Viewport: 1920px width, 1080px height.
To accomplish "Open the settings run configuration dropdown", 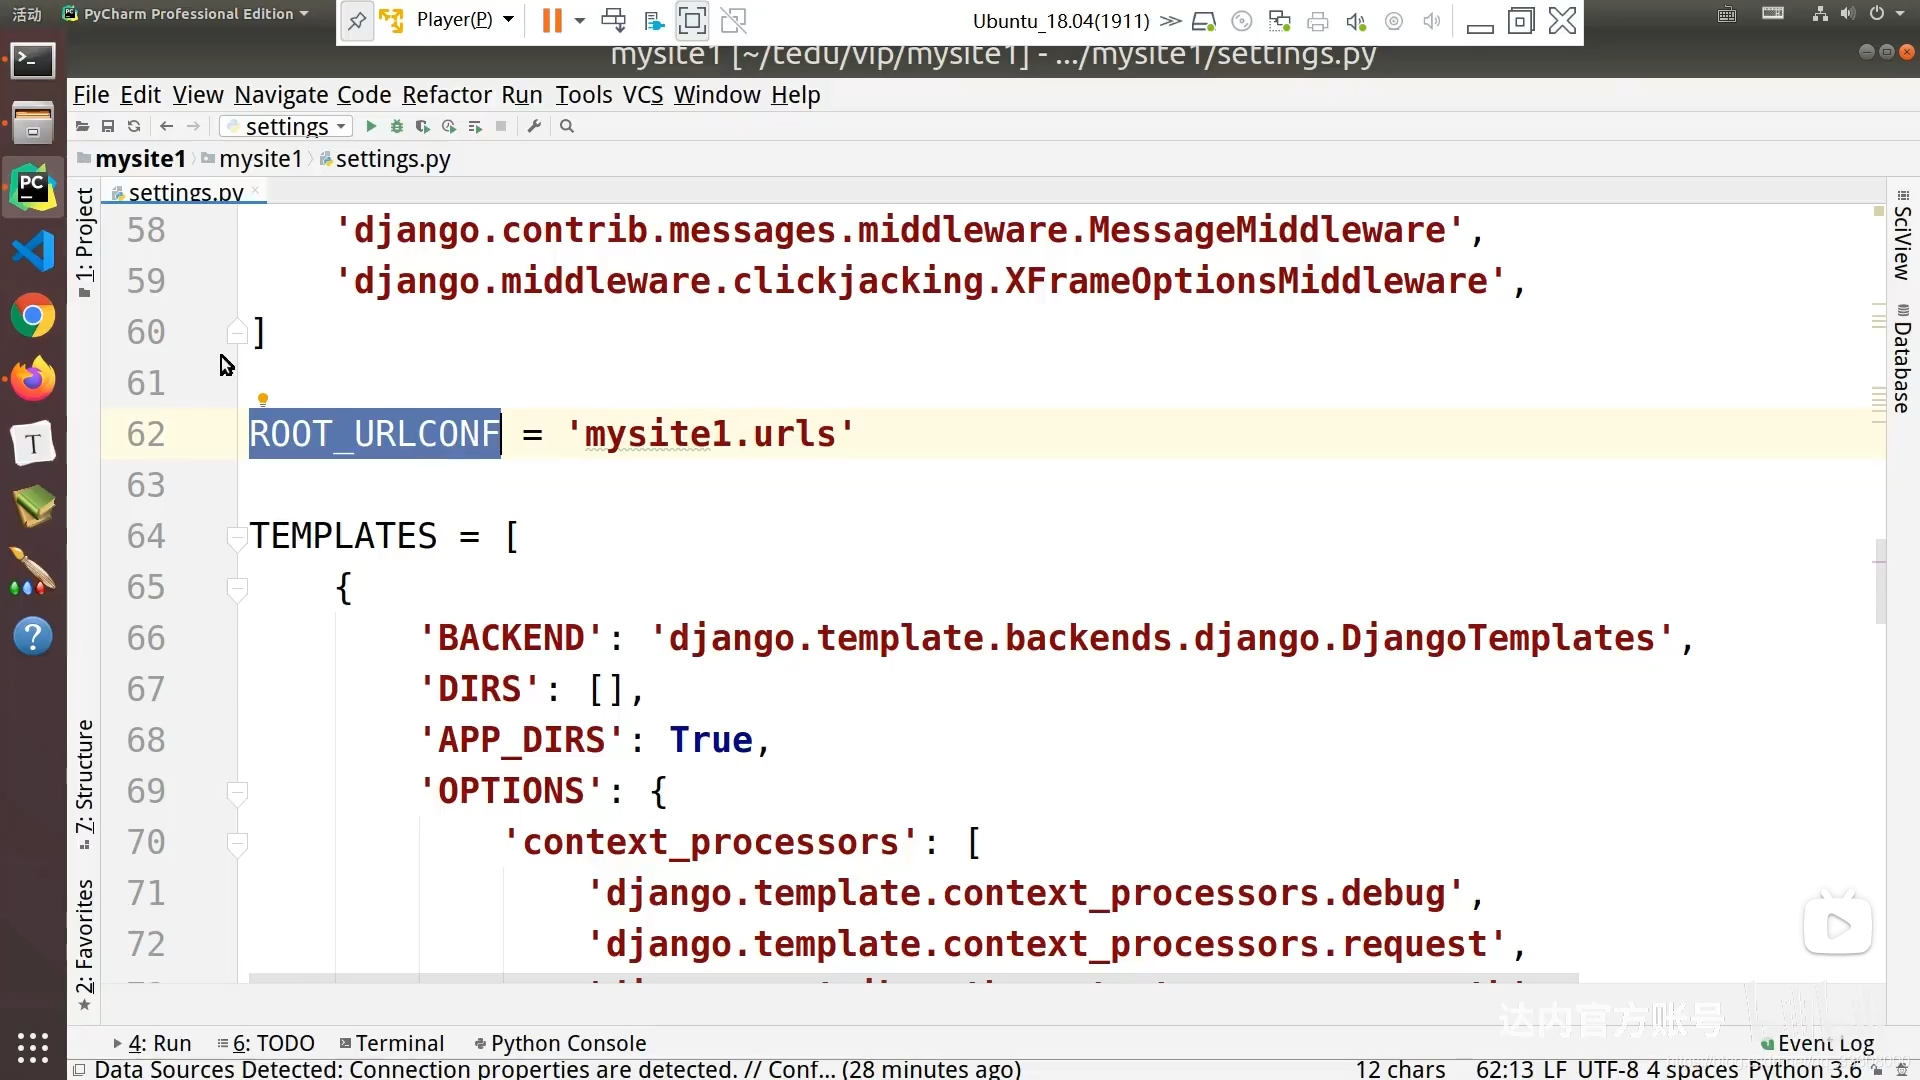I will coord(286,126).
